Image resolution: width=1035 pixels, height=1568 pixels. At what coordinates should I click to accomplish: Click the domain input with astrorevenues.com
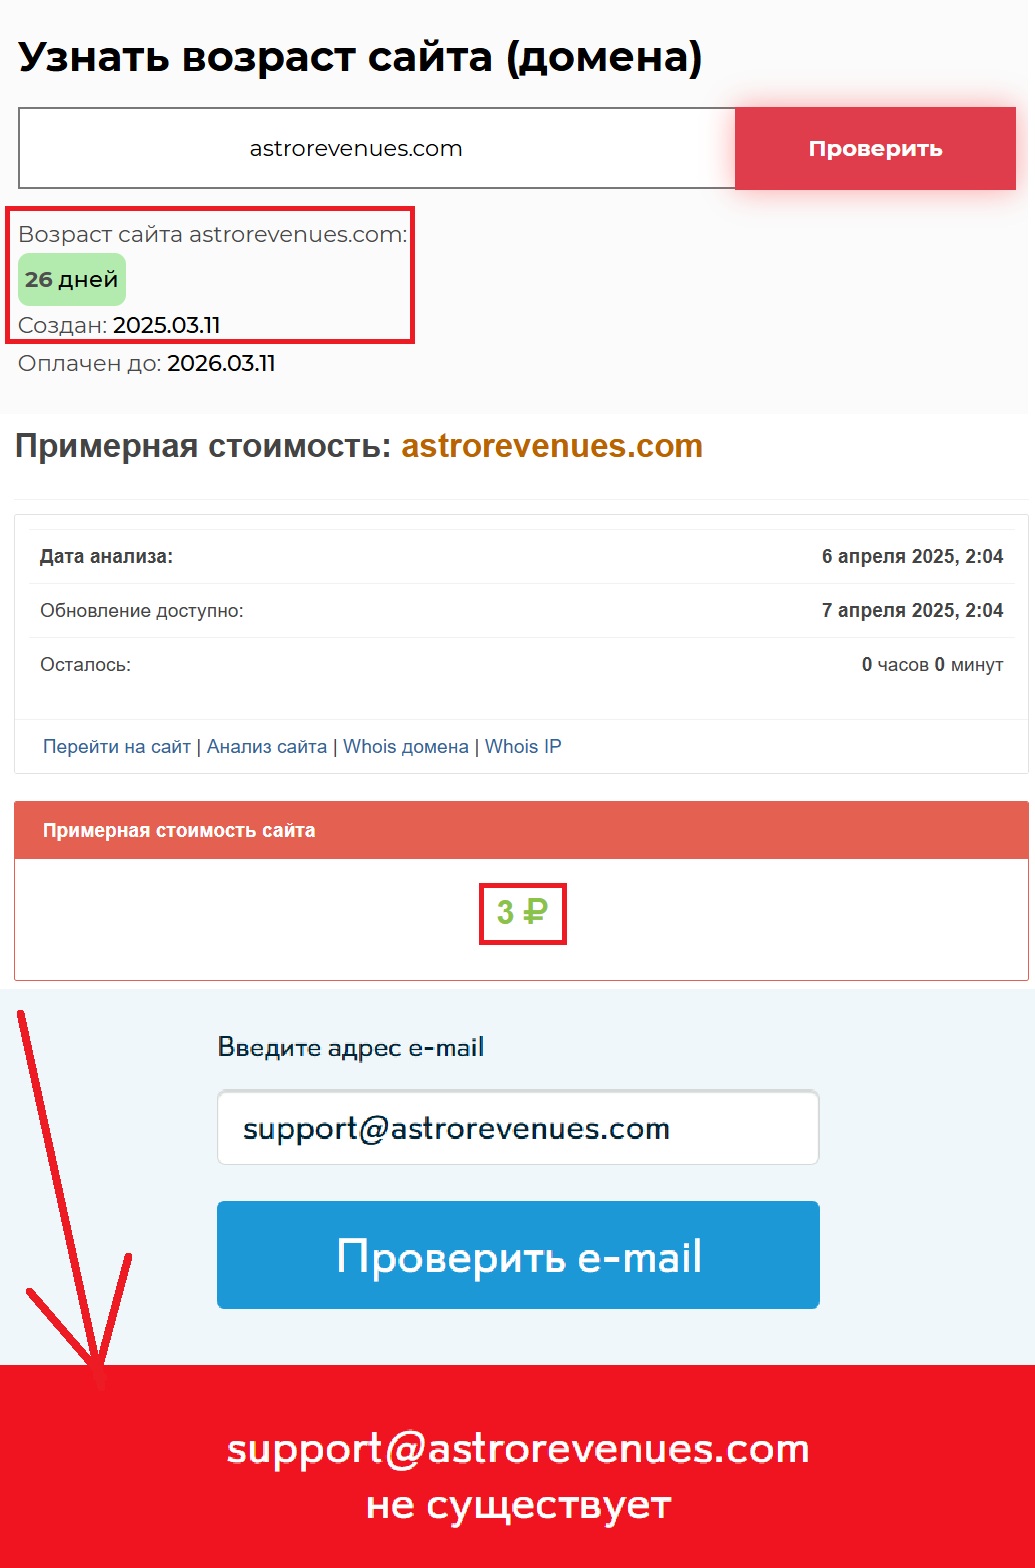377,148
